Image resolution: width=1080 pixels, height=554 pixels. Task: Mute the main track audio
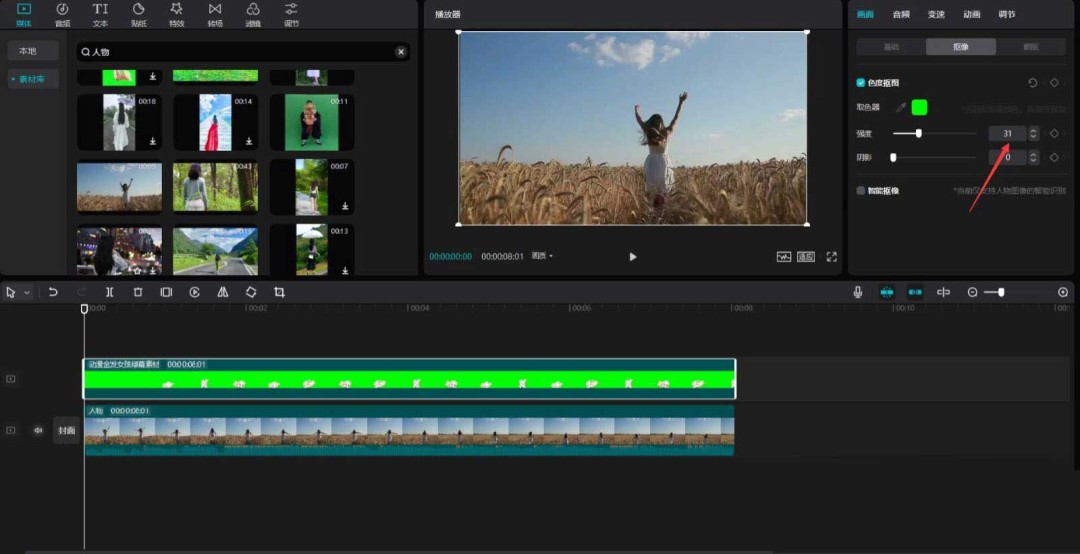[x=38, y=430]
